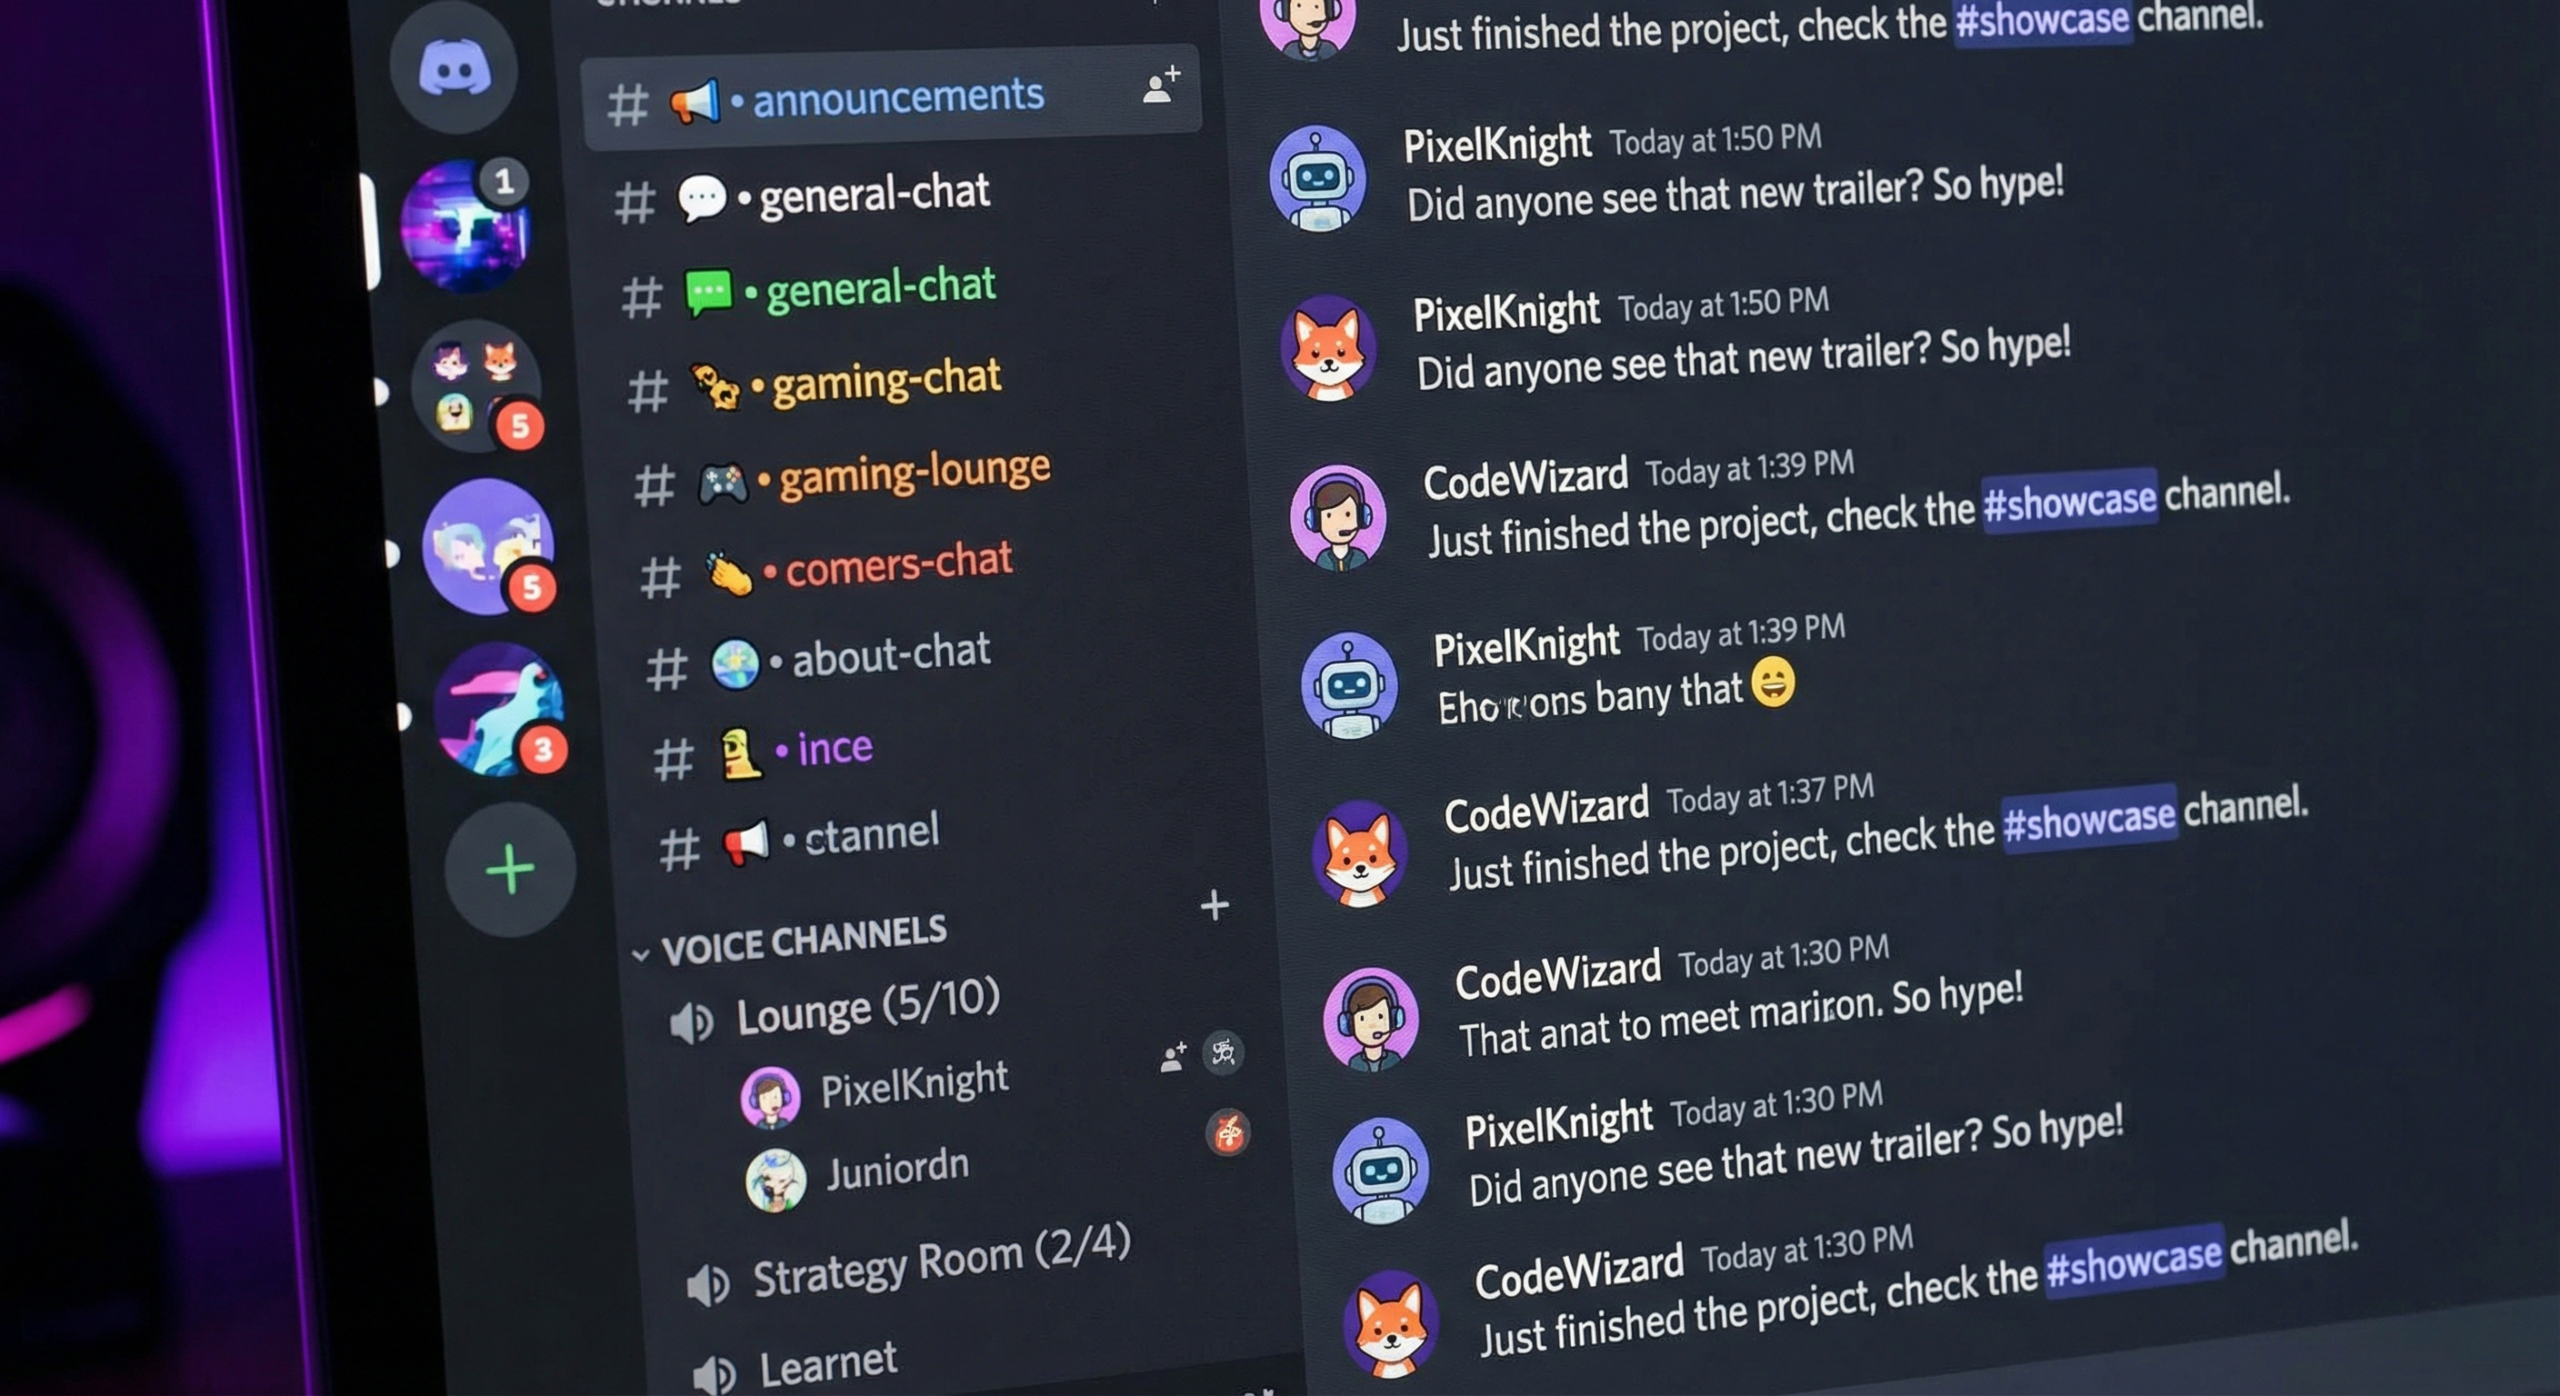Open the server with gray 1 badge
Viewport: 2560px width, 1396px height.
click(466, 226)
